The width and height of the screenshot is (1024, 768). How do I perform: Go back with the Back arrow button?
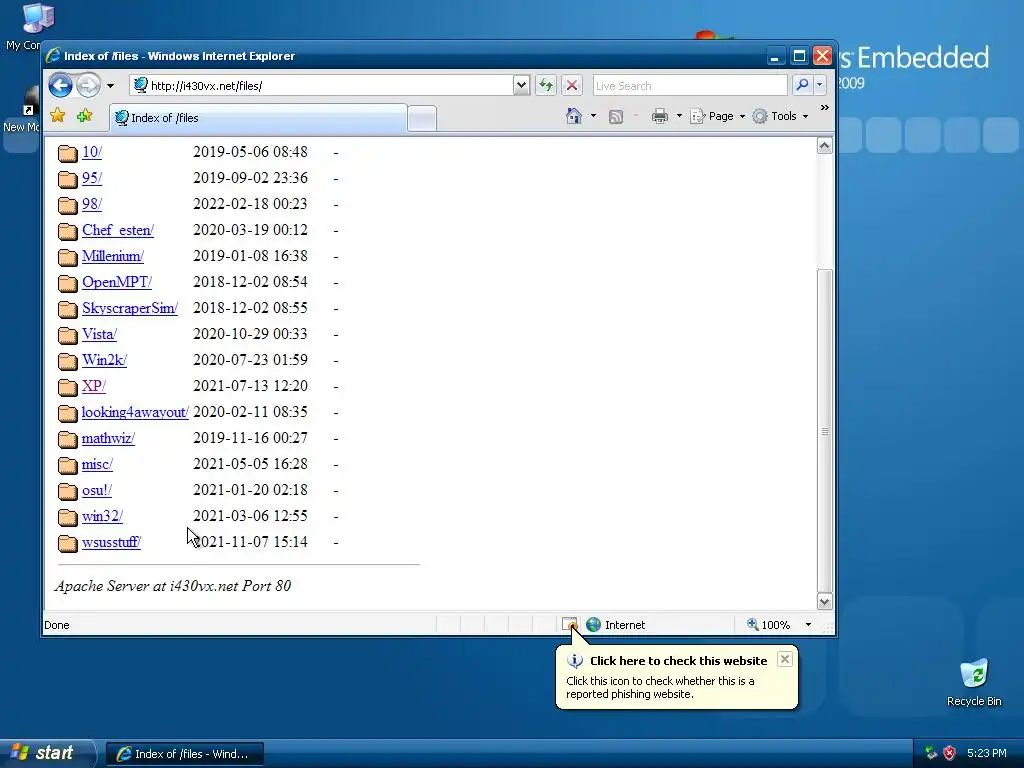click(60, 86)
